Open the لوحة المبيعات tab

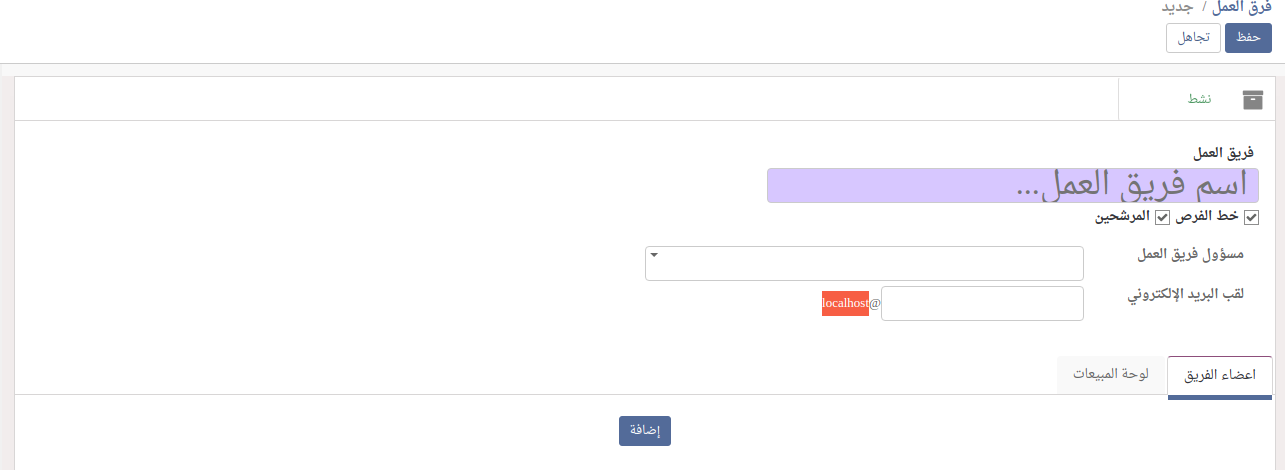[x=1111, y=375]
